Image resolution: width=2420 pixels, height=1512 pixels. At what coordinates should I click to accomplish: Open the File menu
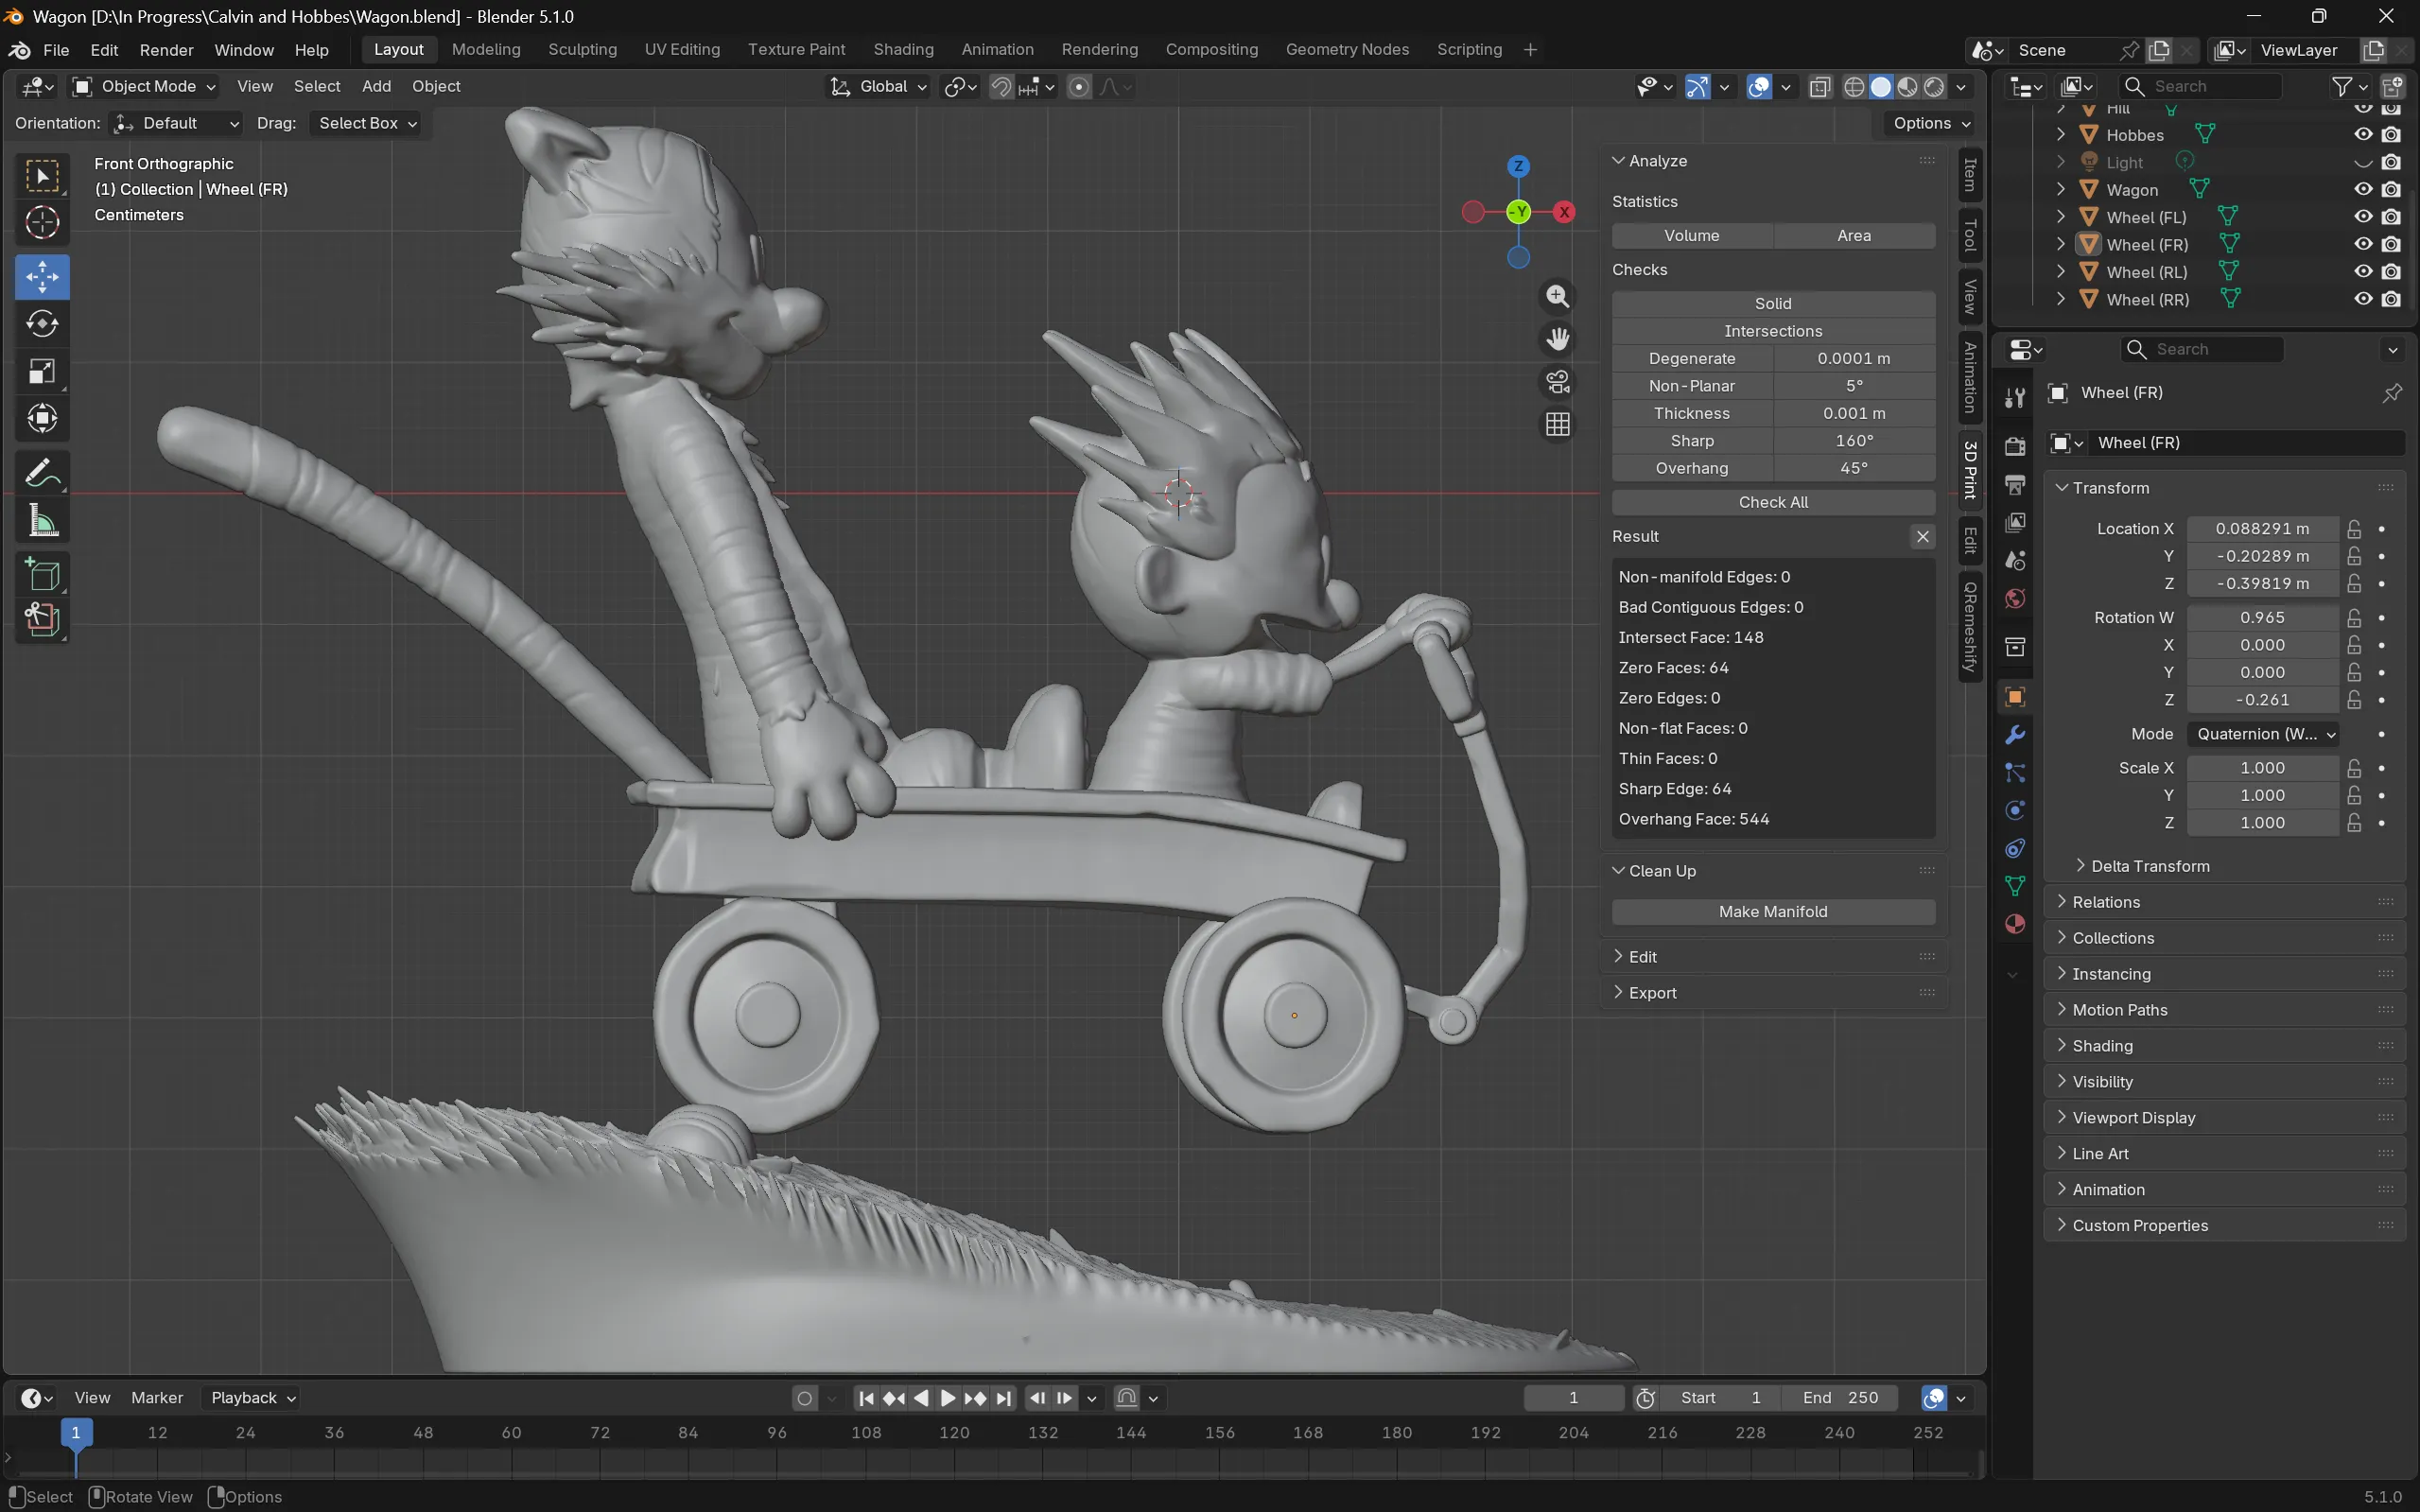pos(56,50)
